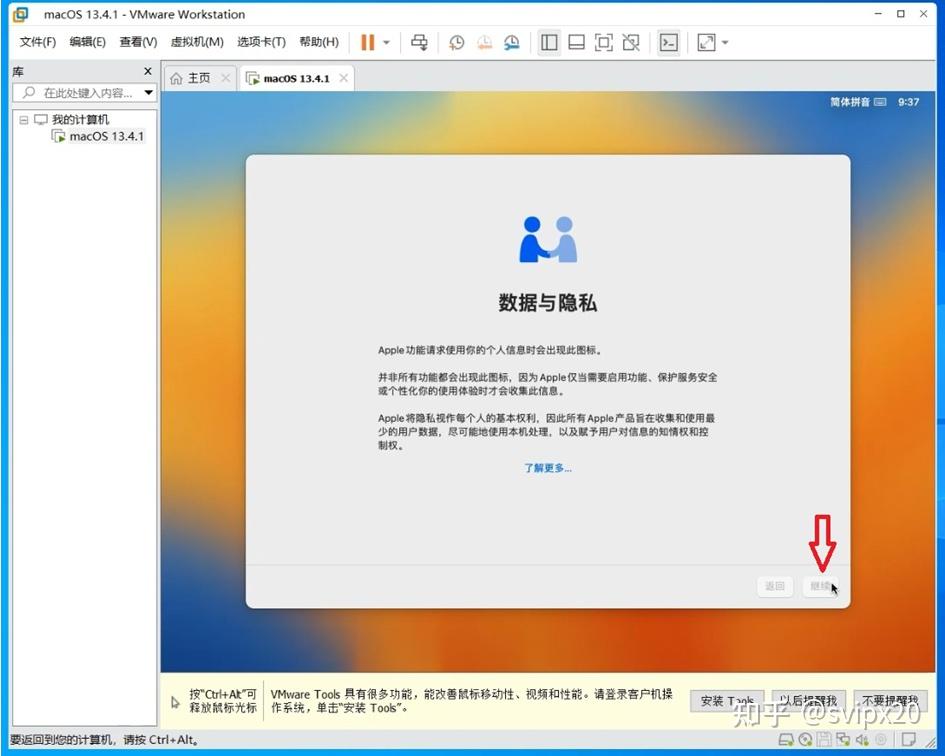Screen dimensions: 945x756
Task: Open the 选项卡(T) menu
Action: point(261,42)
